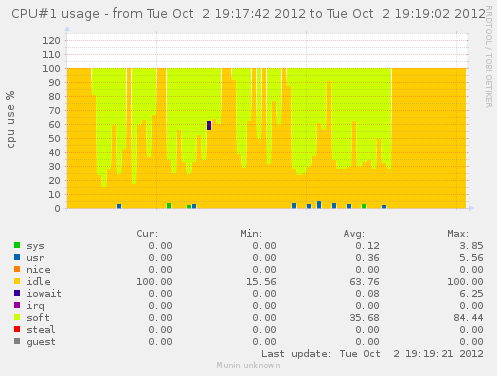Click the yellow idle legend swatch
Viewport: 497px width, 376px height.
pyautogui.click(x=17, y=281)
